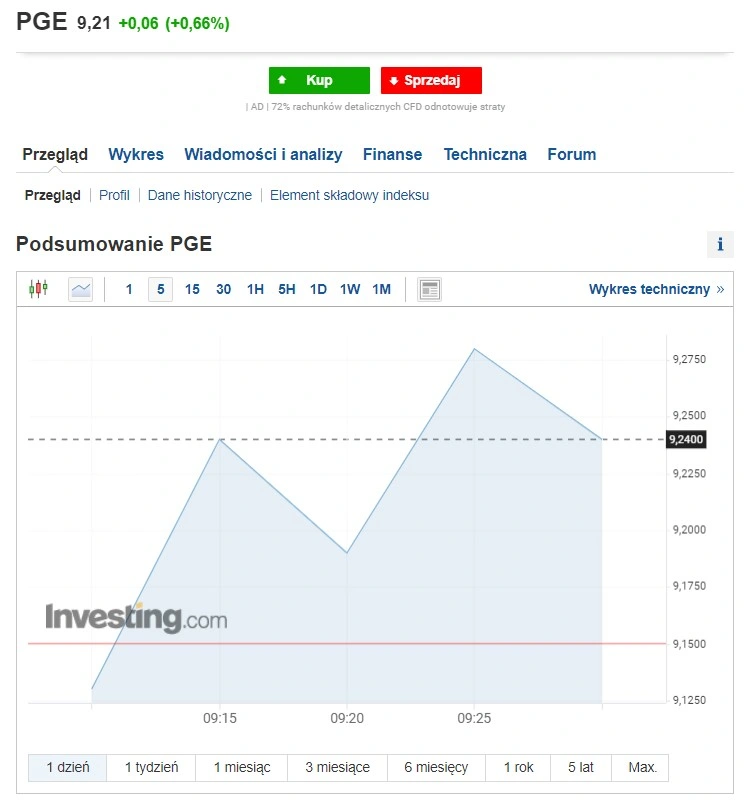Choose the 1M interval option
The height and width of the screenshot is (806, 752).
tap(381, 289)
